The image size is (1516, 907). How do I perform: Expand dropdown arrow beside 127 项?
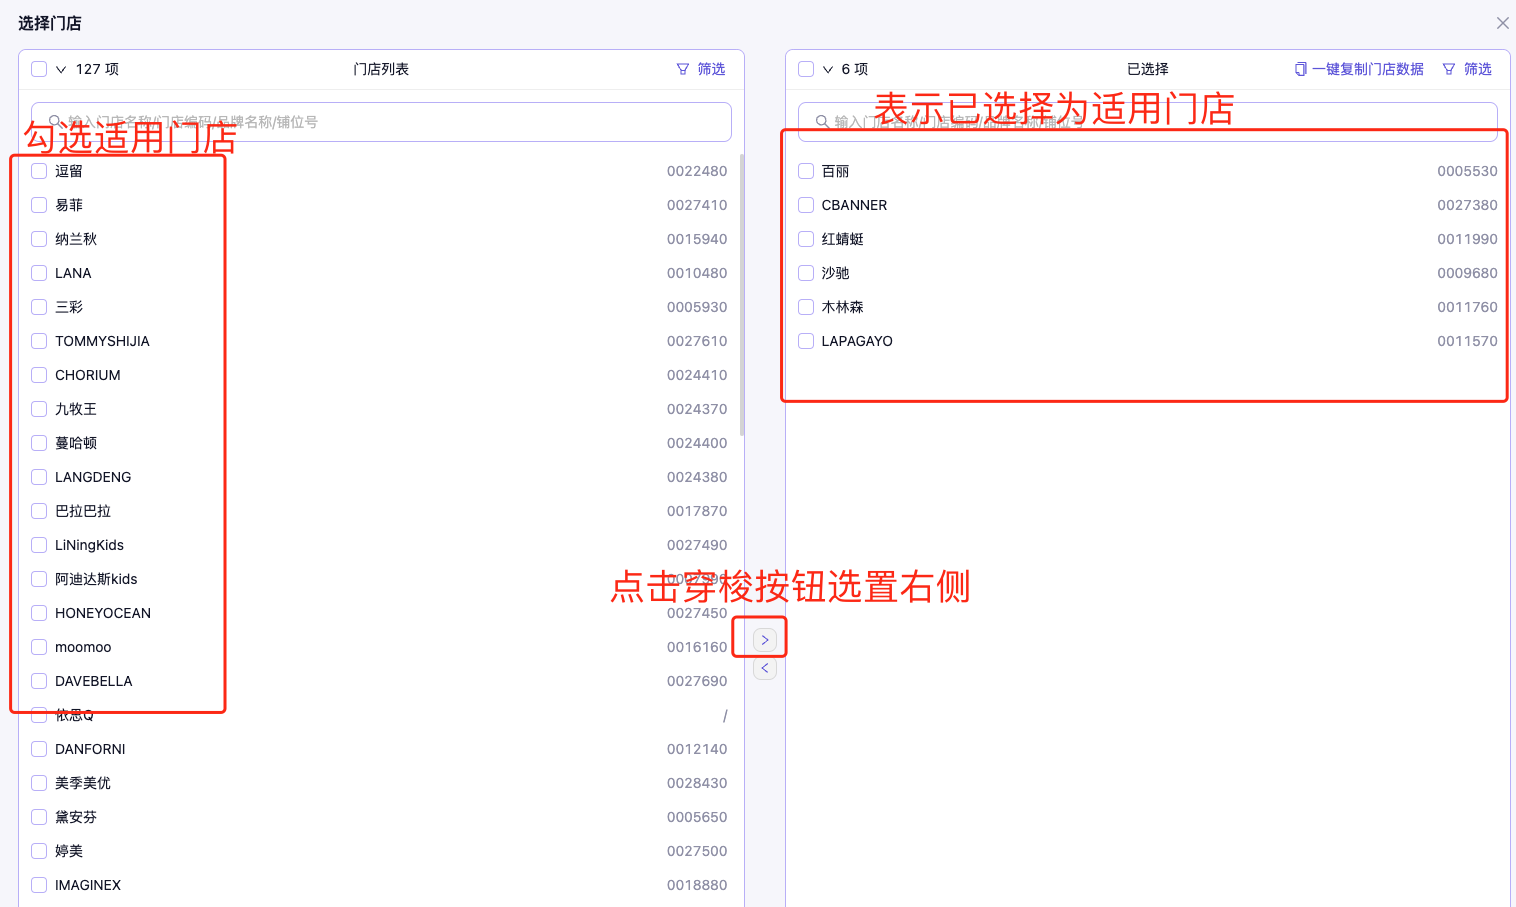pyautogui.click(x=61, y=70)
